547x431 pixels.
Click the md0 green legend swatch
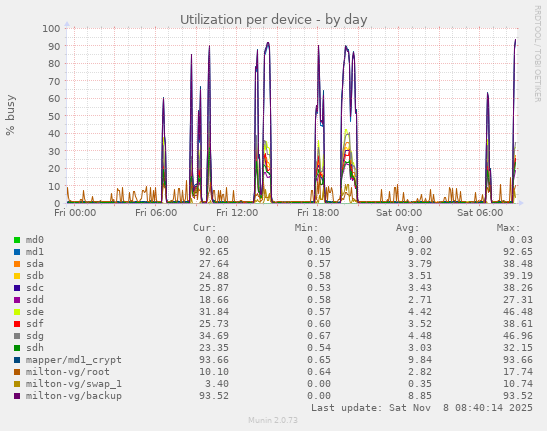(x=17, y=240)
